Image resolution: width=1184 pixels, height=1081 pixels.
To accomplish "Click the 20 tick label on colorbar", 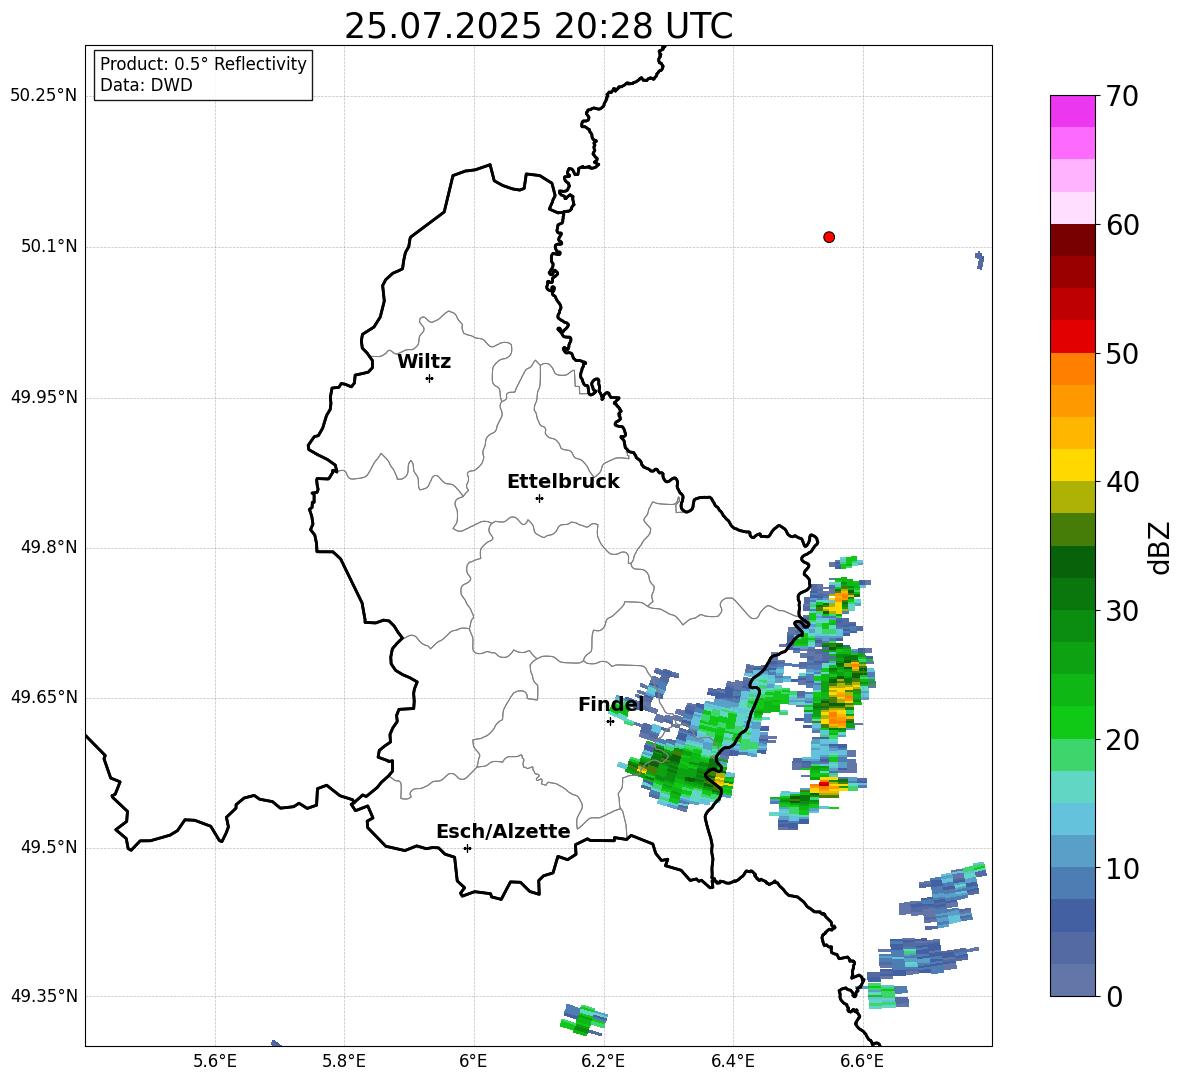I will click(x=1122, y=740).
